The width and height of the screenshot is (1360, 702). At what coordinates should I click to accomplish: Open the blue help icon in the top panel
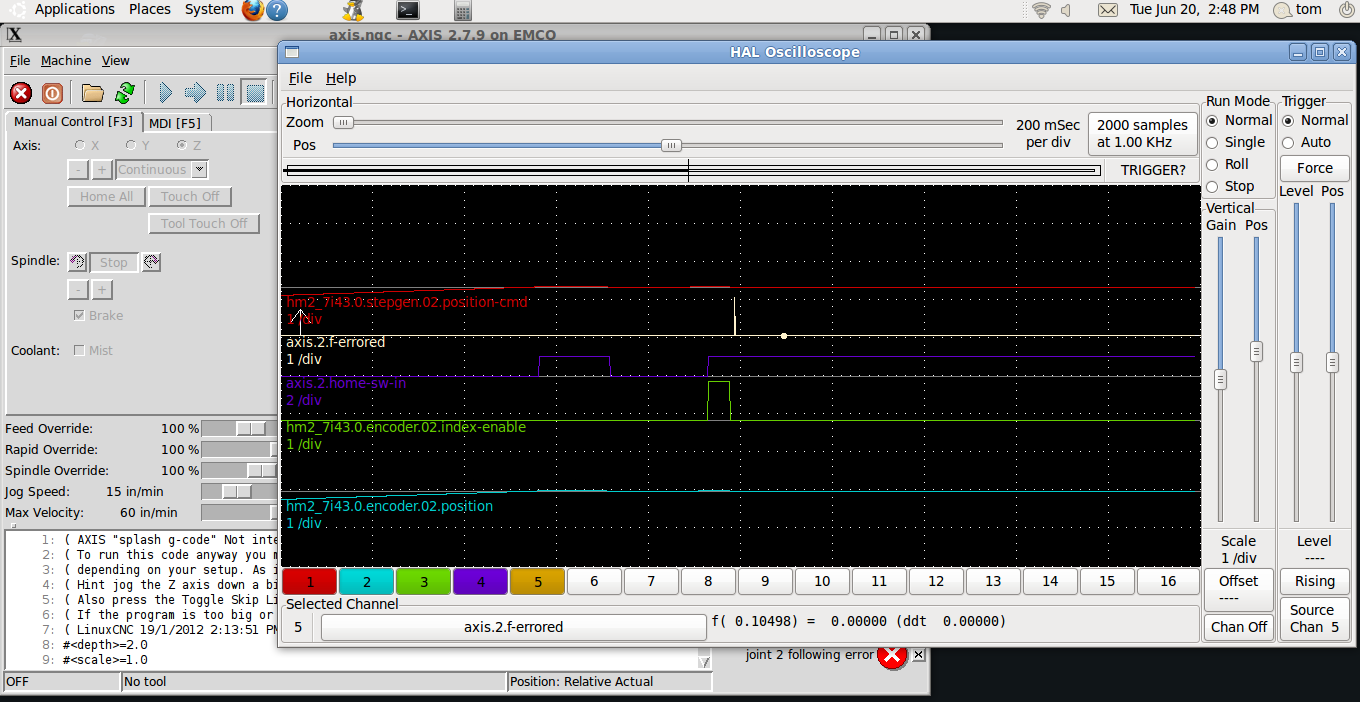point(277,10)
